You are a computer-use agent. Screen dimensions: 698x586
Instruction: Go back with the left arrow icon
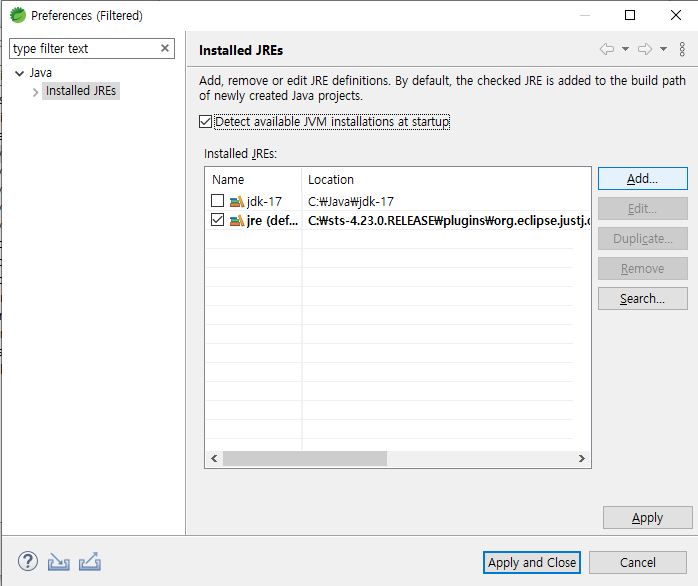tap(607, 49)
